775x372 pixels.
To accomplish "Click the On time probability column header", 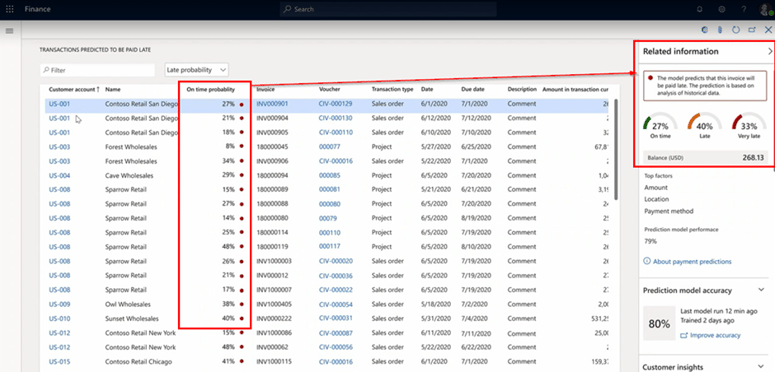I will [x=211, y=89].
